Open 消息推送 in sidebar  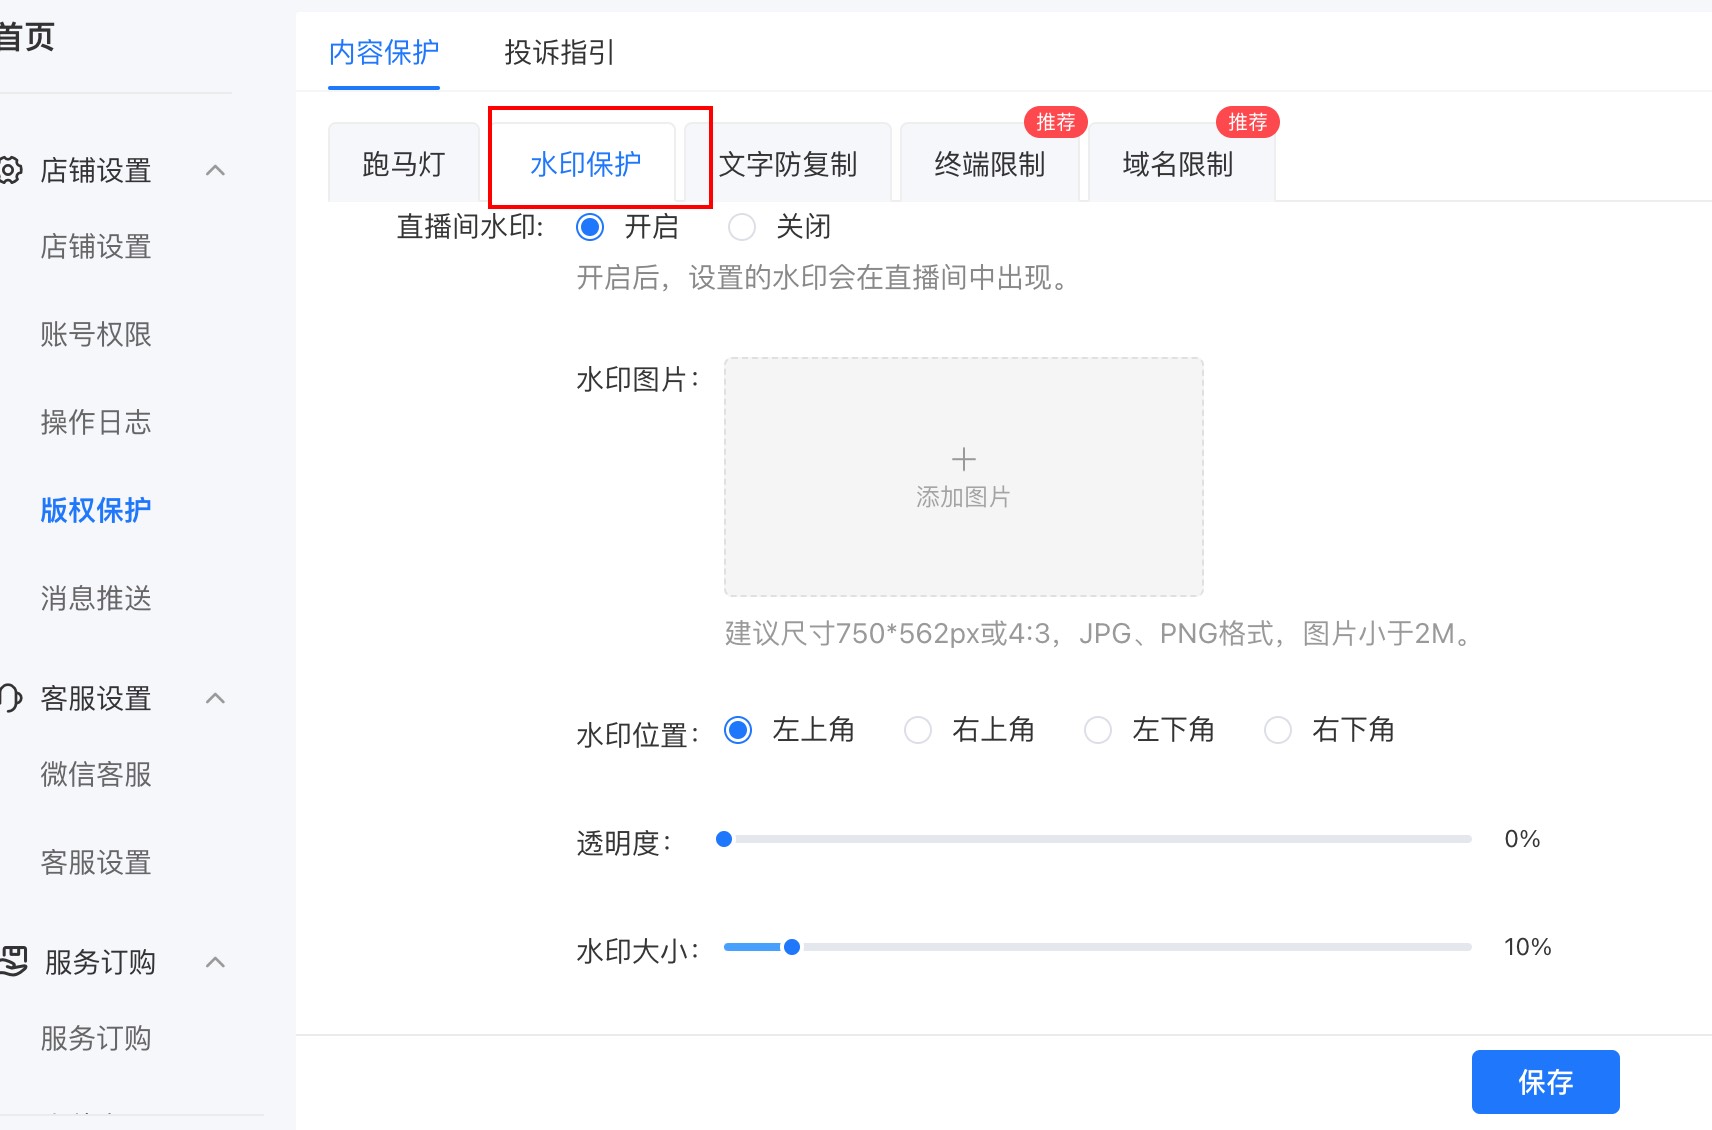pos(96,598)
